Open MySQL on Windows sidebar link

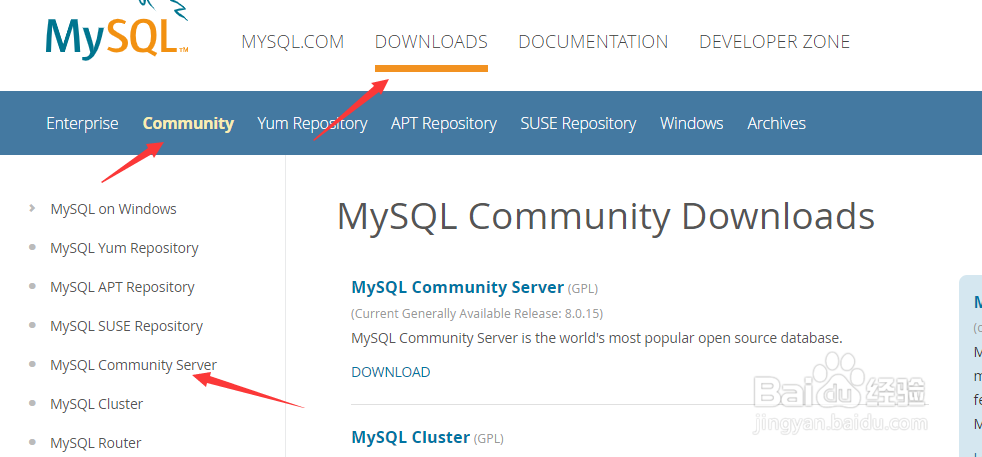113,209
